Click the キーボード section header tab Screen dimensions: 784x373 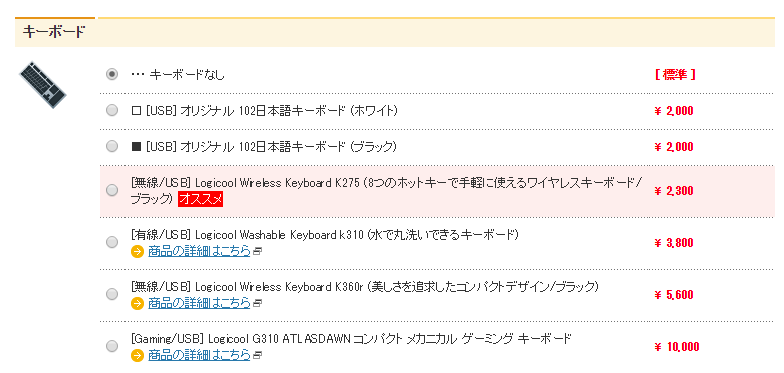54,32
